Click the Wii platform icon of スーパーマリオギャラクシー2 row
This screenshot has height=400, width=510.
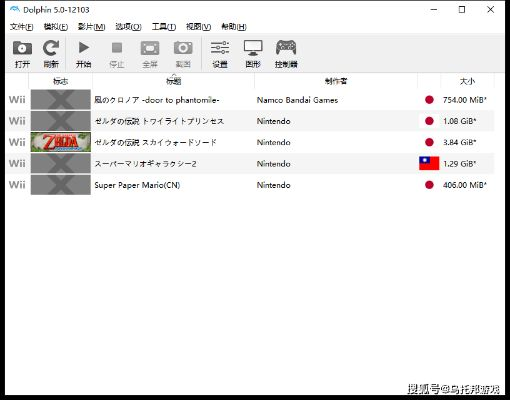click(x=17, y=164)
